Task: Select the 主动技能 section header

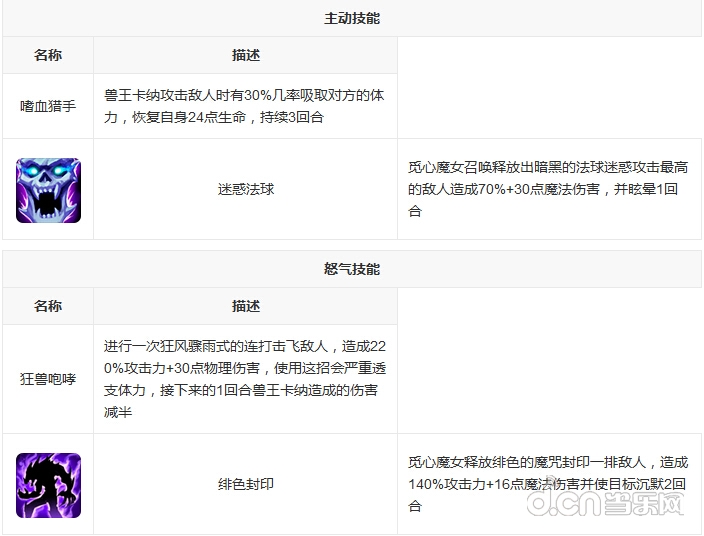Action: (352, 18)
